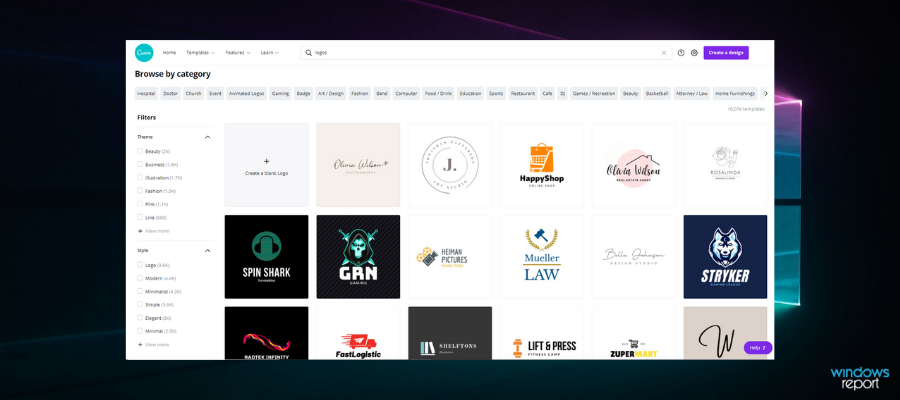Click the plus icon on blank logo card
This screenshot has height=400, width=900.
(266, 161)
